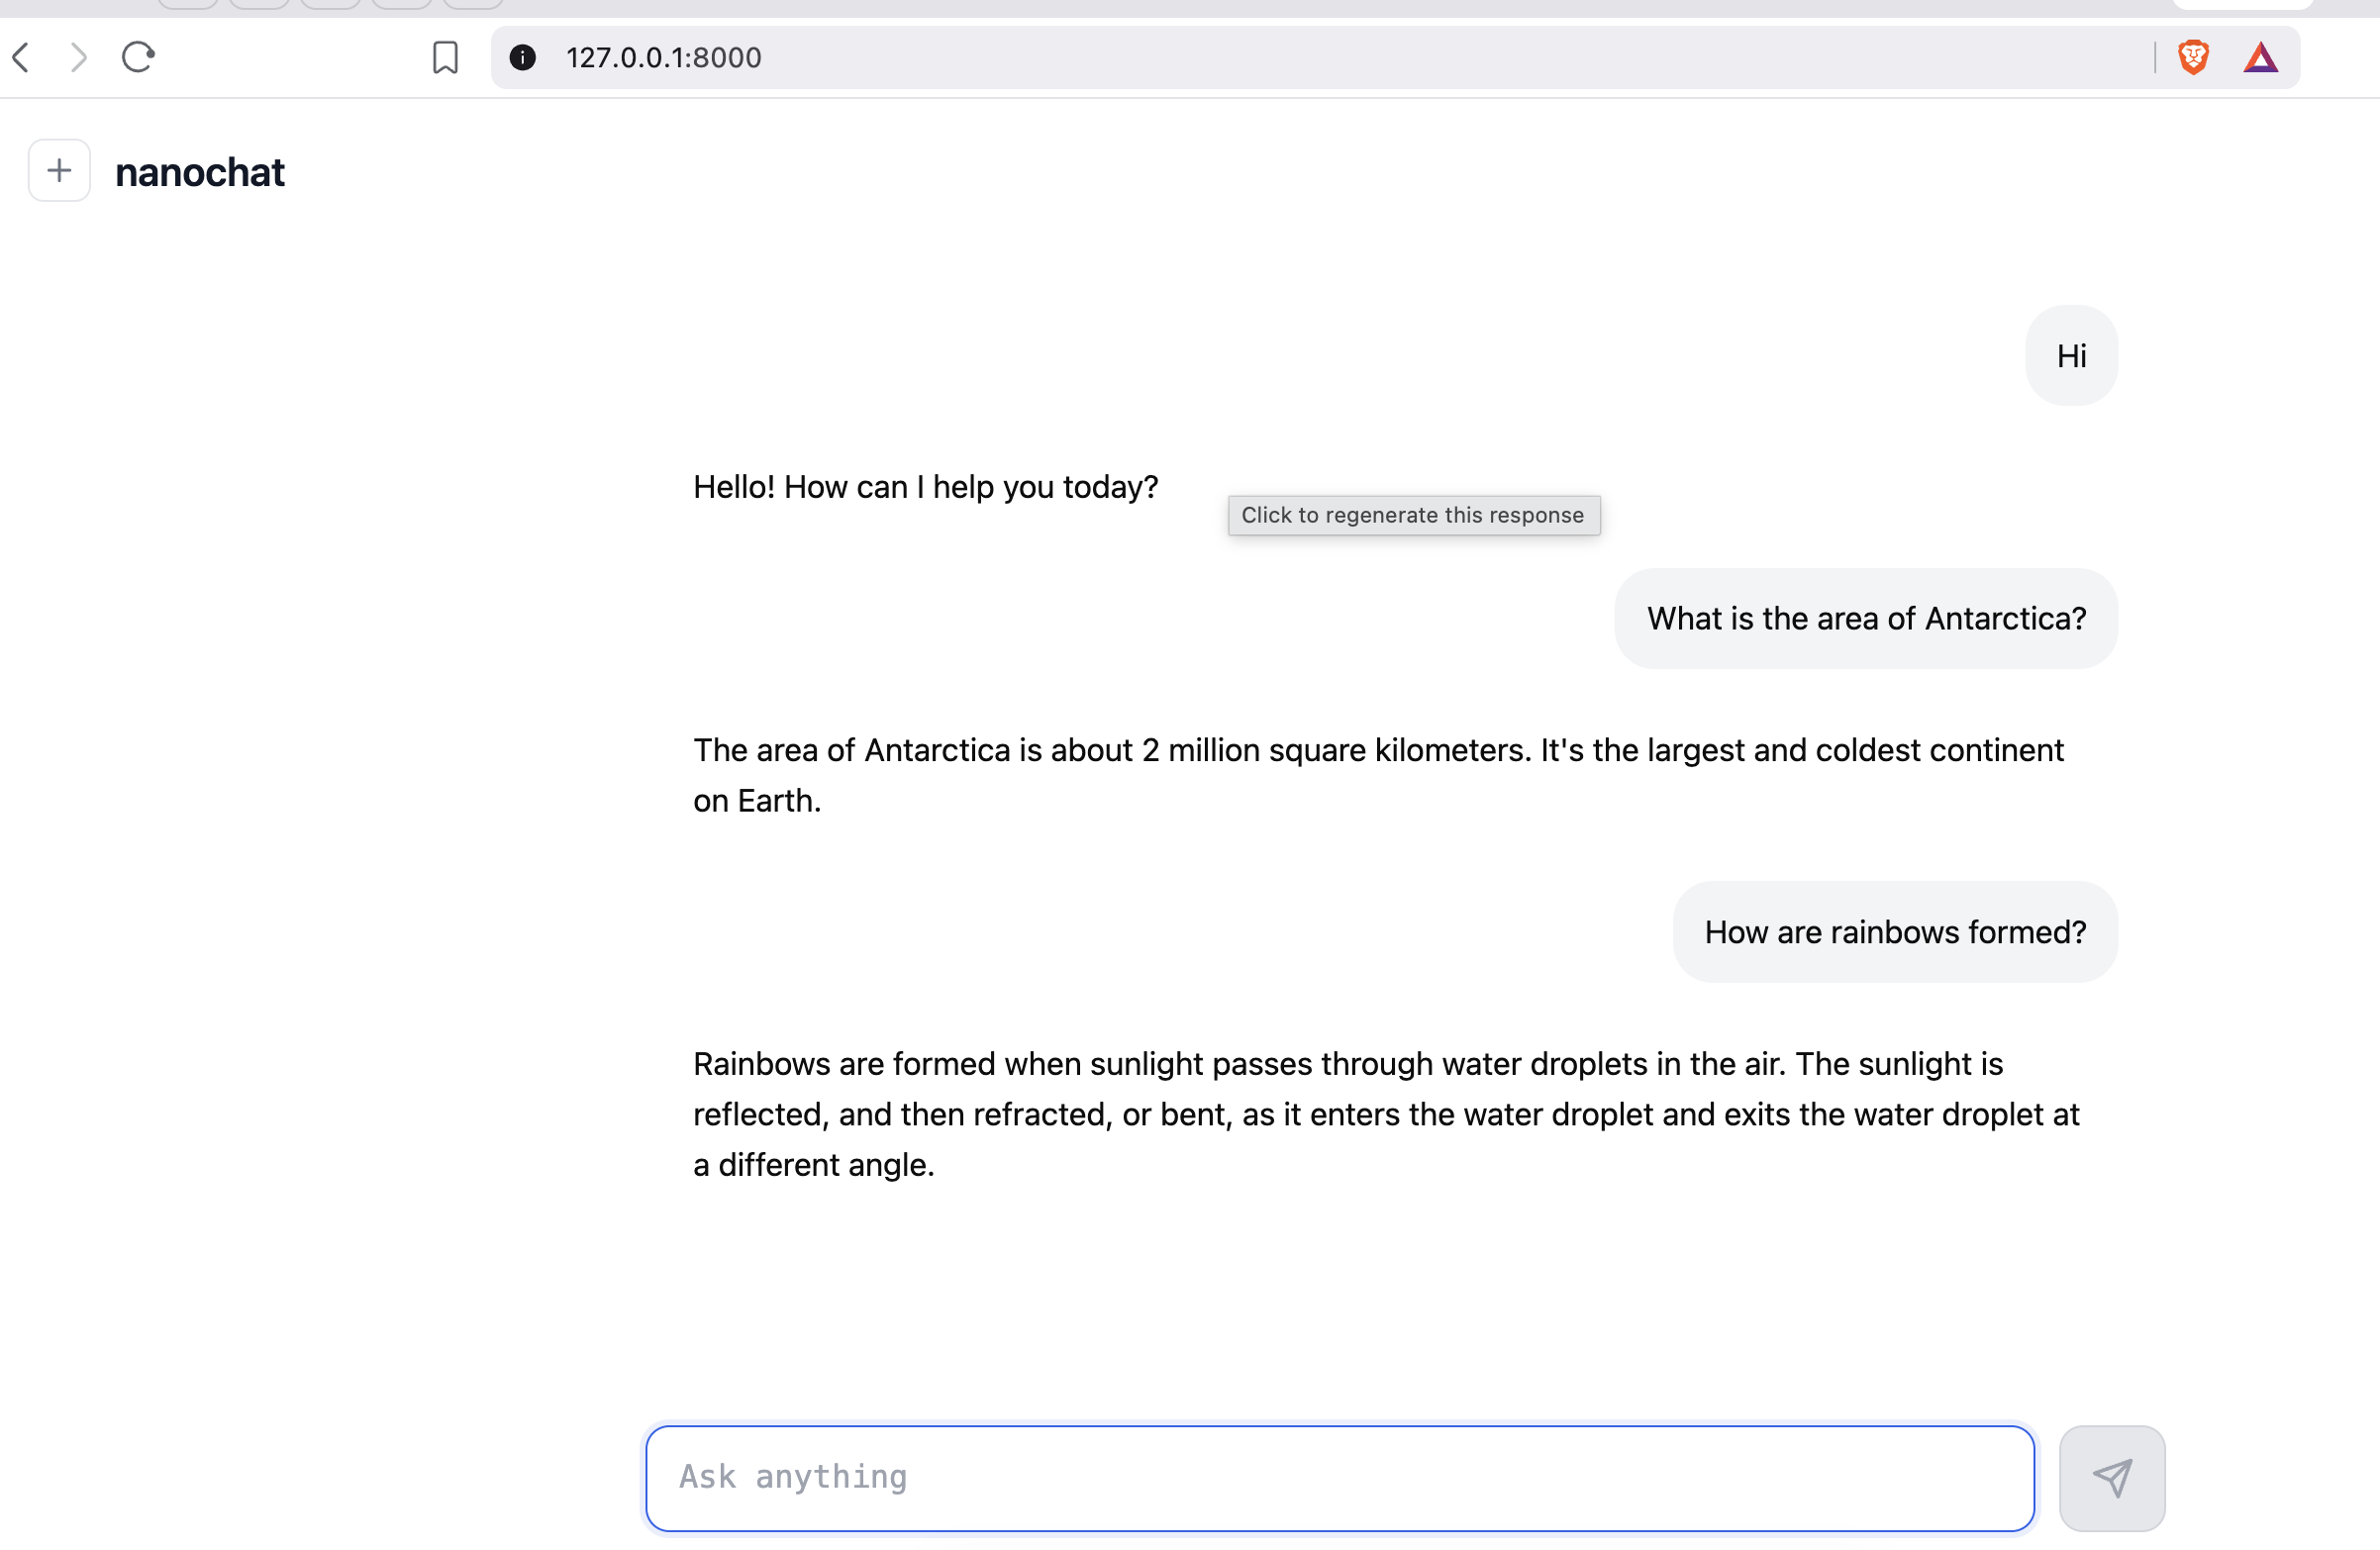Send the message with the paper plane button
This screenshot has width=2380, height=1550.
(2112, 1477)
